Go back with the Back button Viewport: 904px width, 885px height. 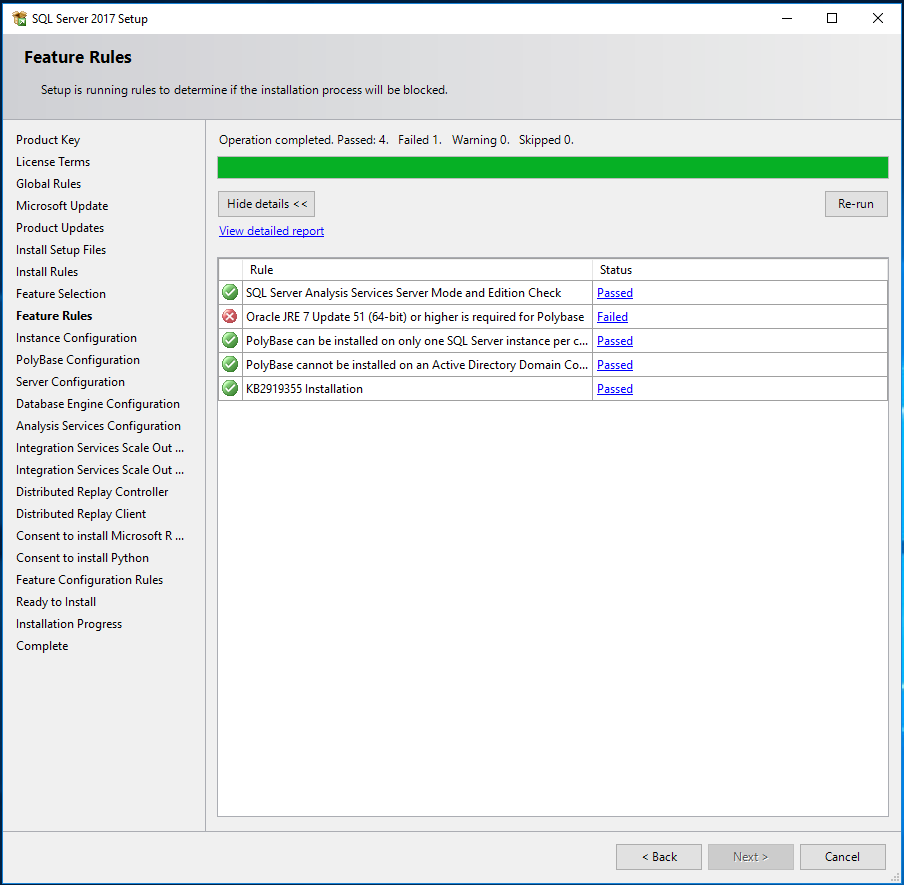point(658,857)
